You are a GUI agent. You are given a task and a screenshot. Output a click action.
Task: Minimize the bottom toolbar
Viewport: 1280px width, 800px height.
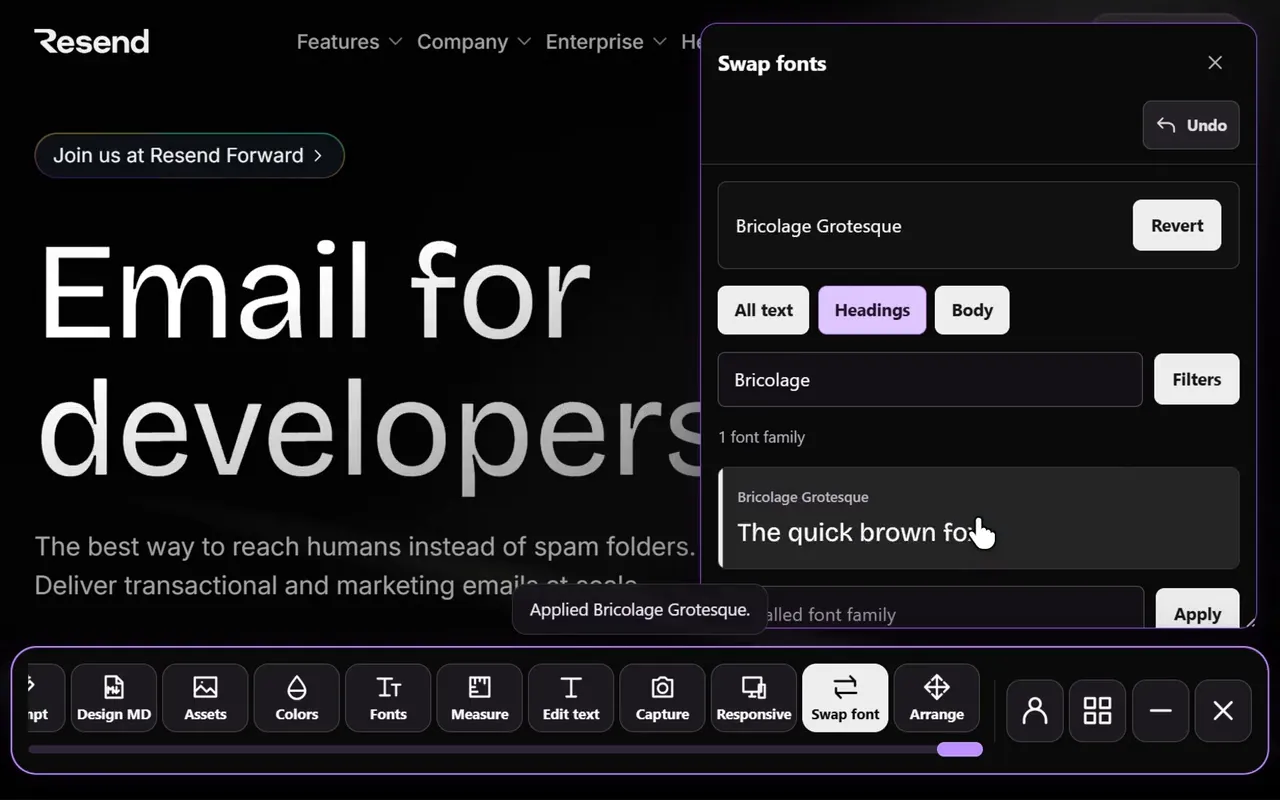(1160, 711)
